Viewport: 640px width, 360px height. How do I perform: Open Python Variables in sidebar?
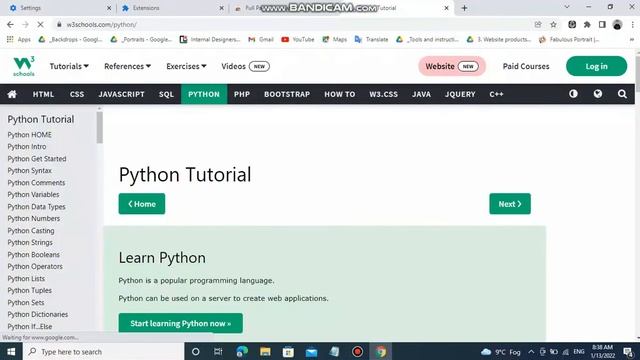[33, 195]
